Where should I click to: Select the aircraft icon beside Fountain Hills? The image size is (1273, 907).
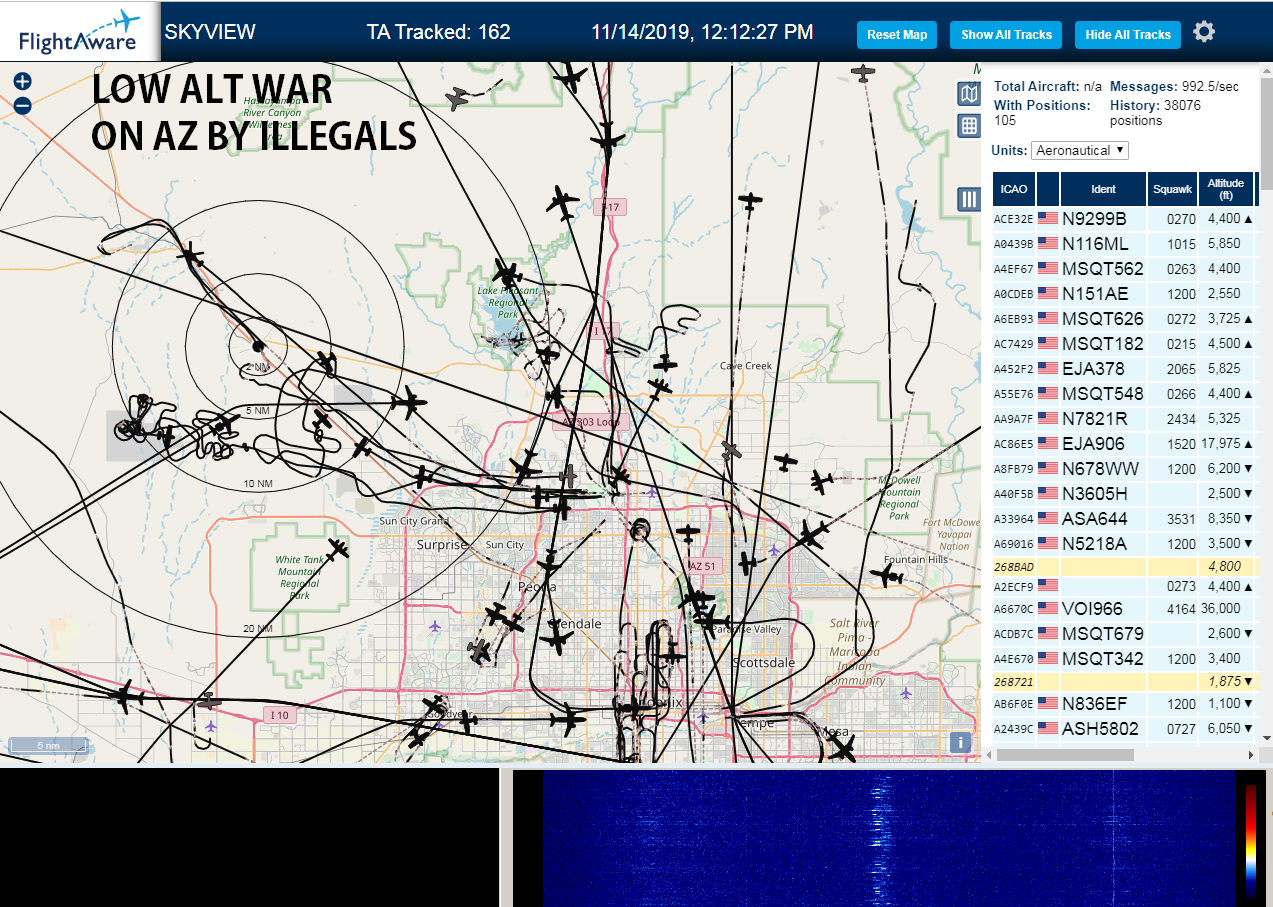(886, 576)
